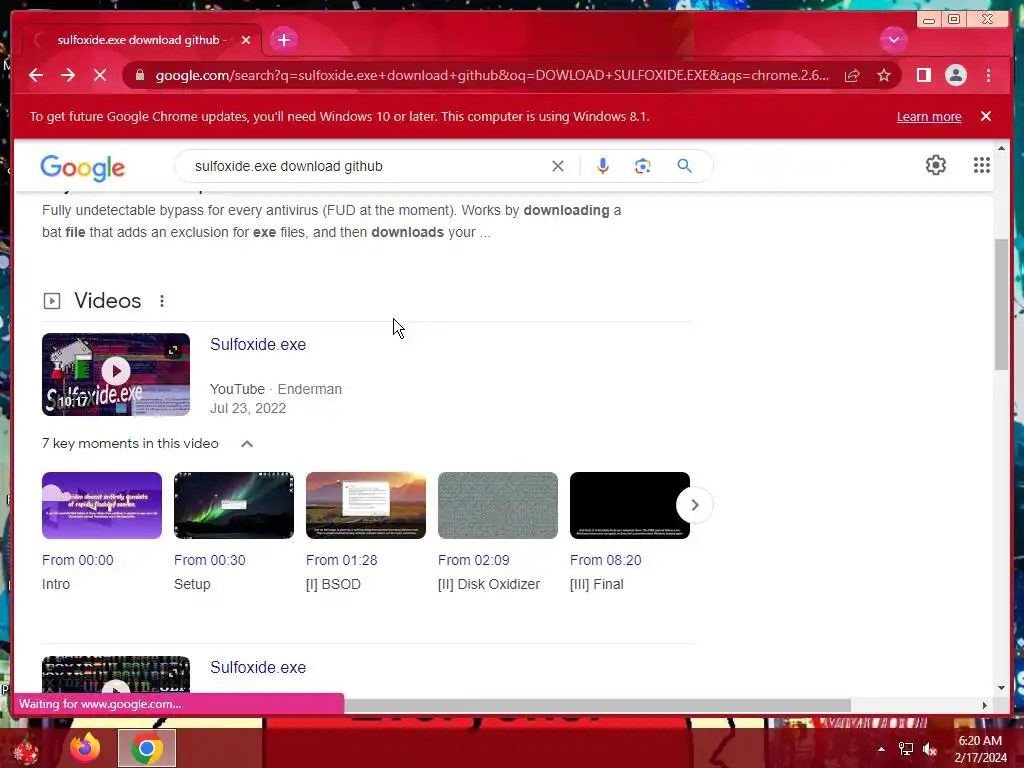
Task: Click inside the Google search box
Action: pyautogui.click(x=366, y=166)
